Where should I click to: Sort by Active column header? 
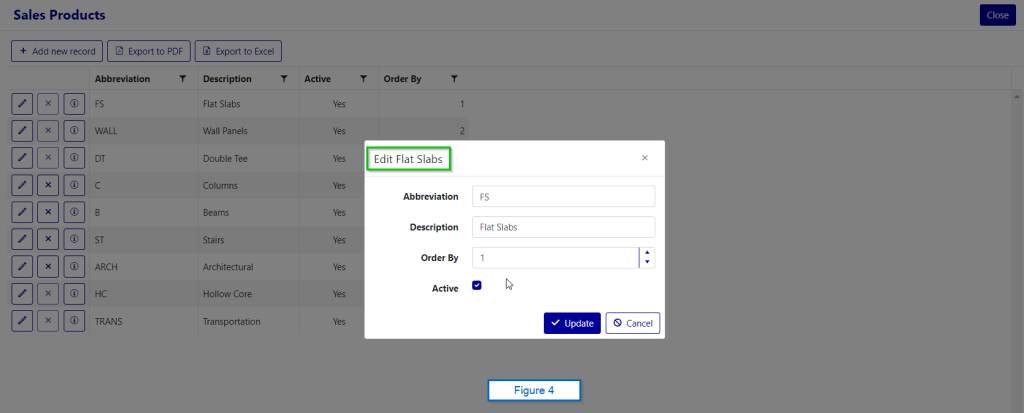pyautogui.click(x=317, y=79)
